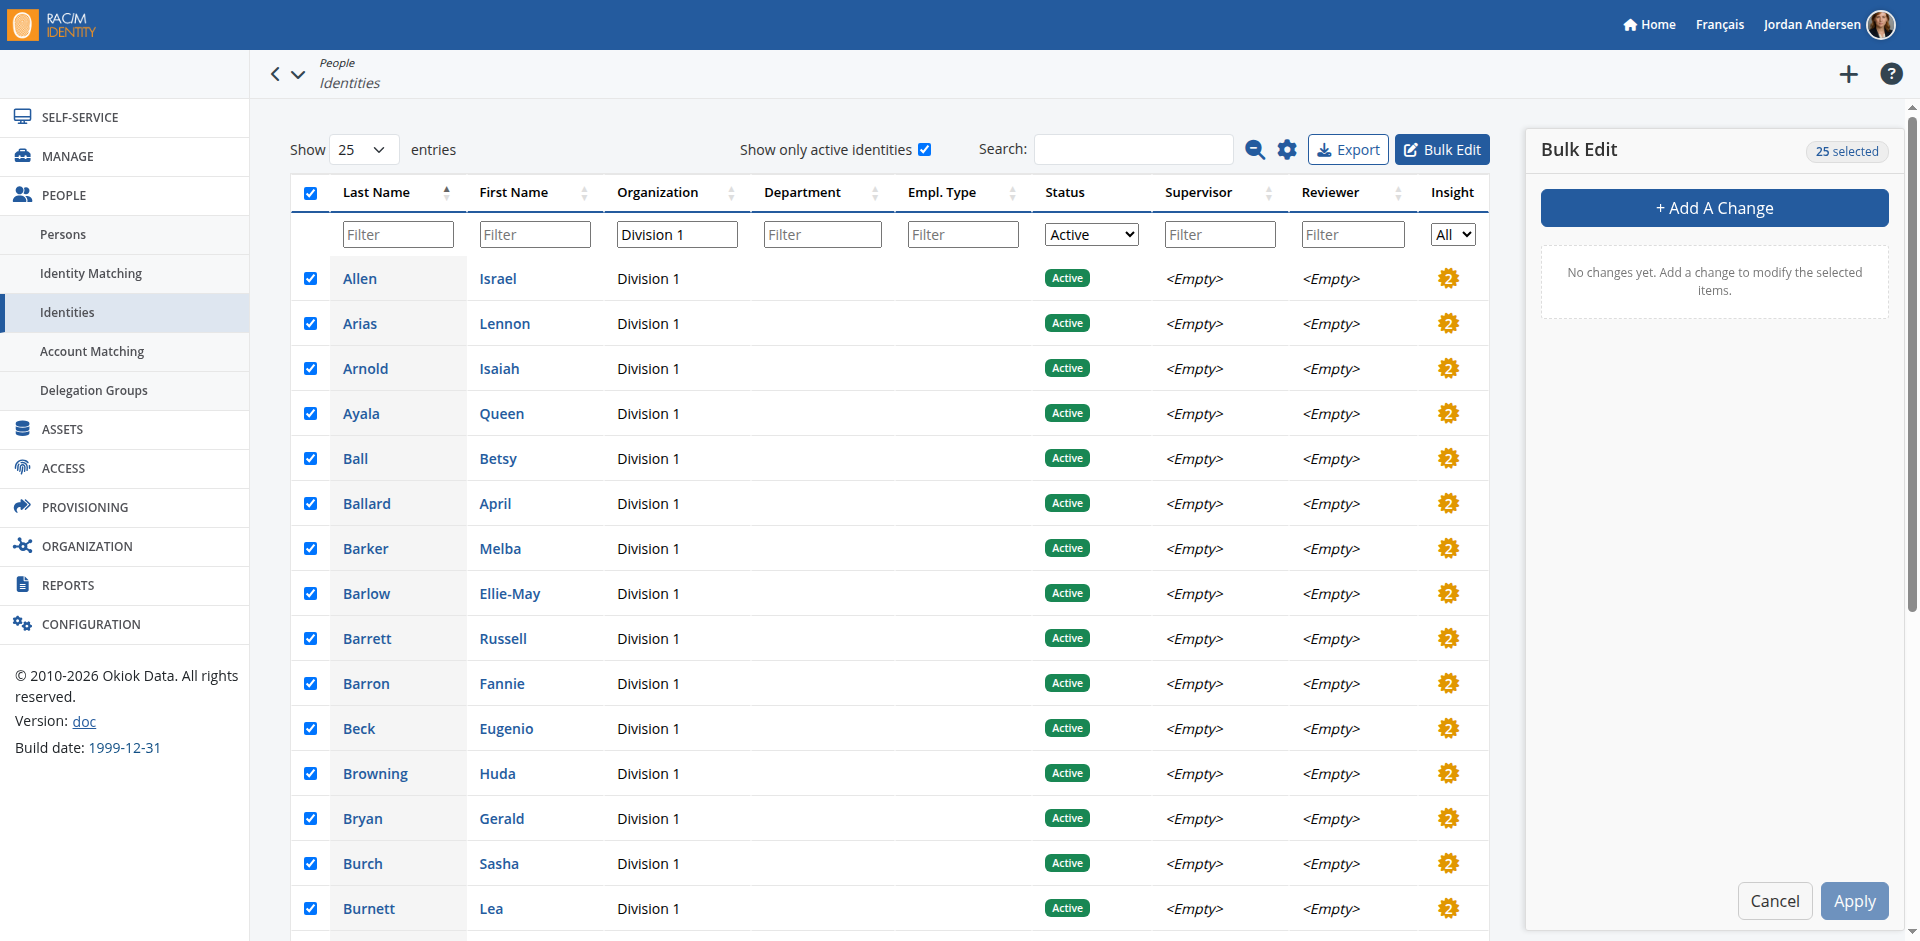Click the Home icon link
This screenshot has height=941, width=1920.
click(x=1649, y=25)
